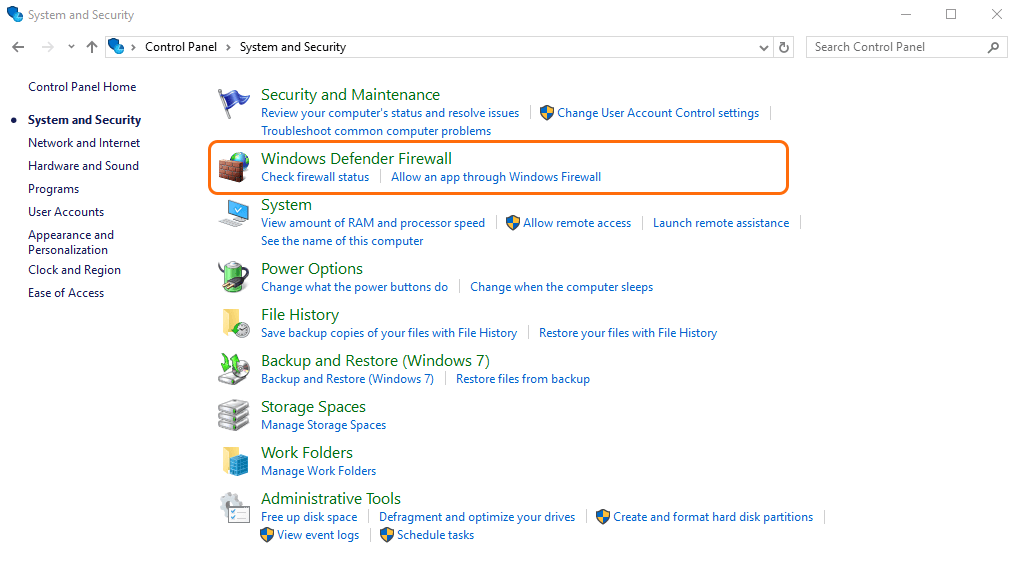Viewport: 1018px width, 576px height.
Task: Select the System monitor icon
Action: pyautogui.click(x=233, y=213)
